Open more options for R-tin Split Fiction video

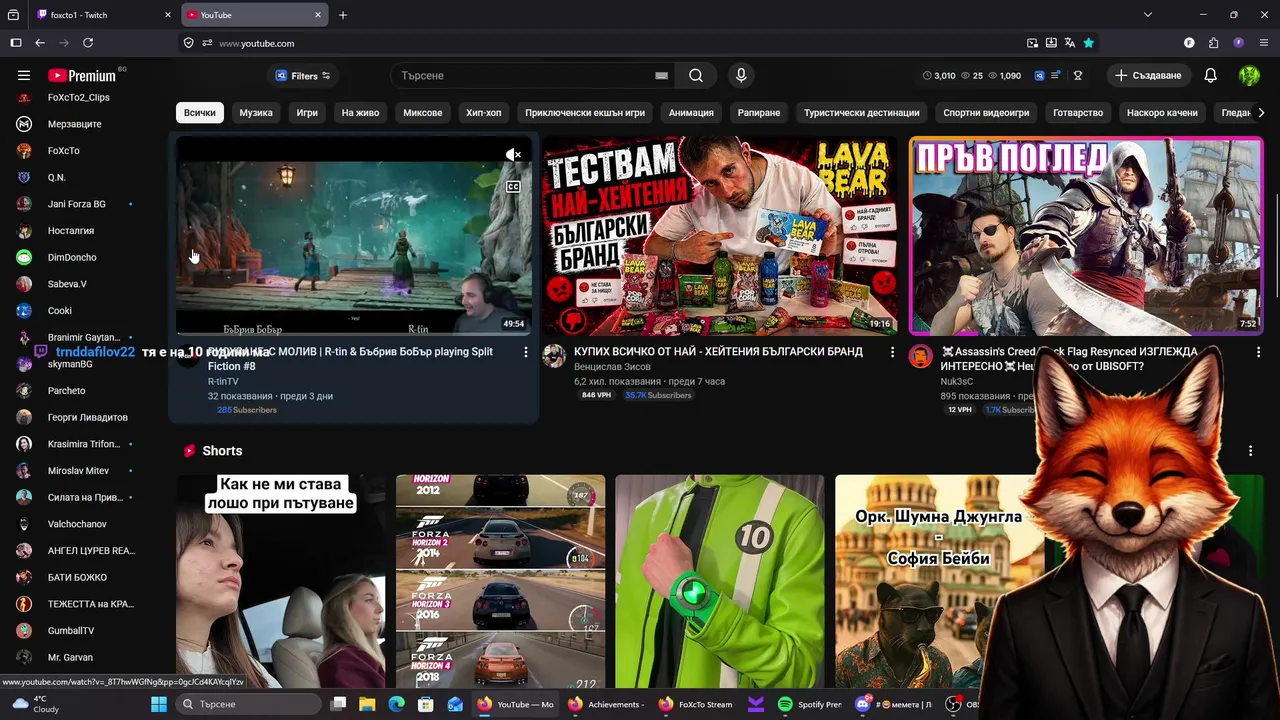click(x=526, y=352)
